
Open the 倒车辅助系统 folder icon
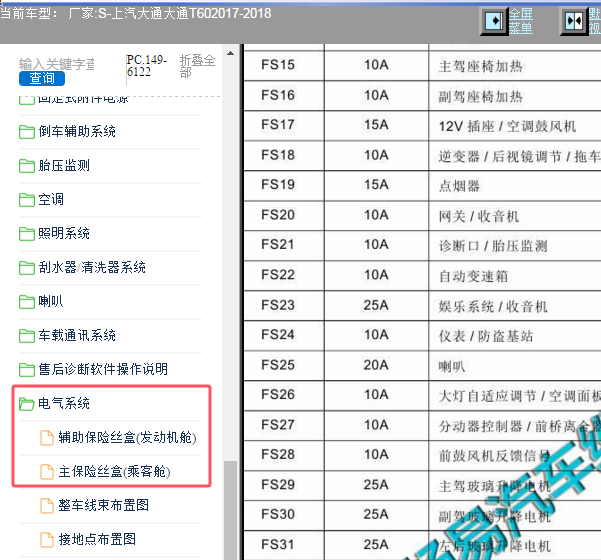[x=27, y=132]
